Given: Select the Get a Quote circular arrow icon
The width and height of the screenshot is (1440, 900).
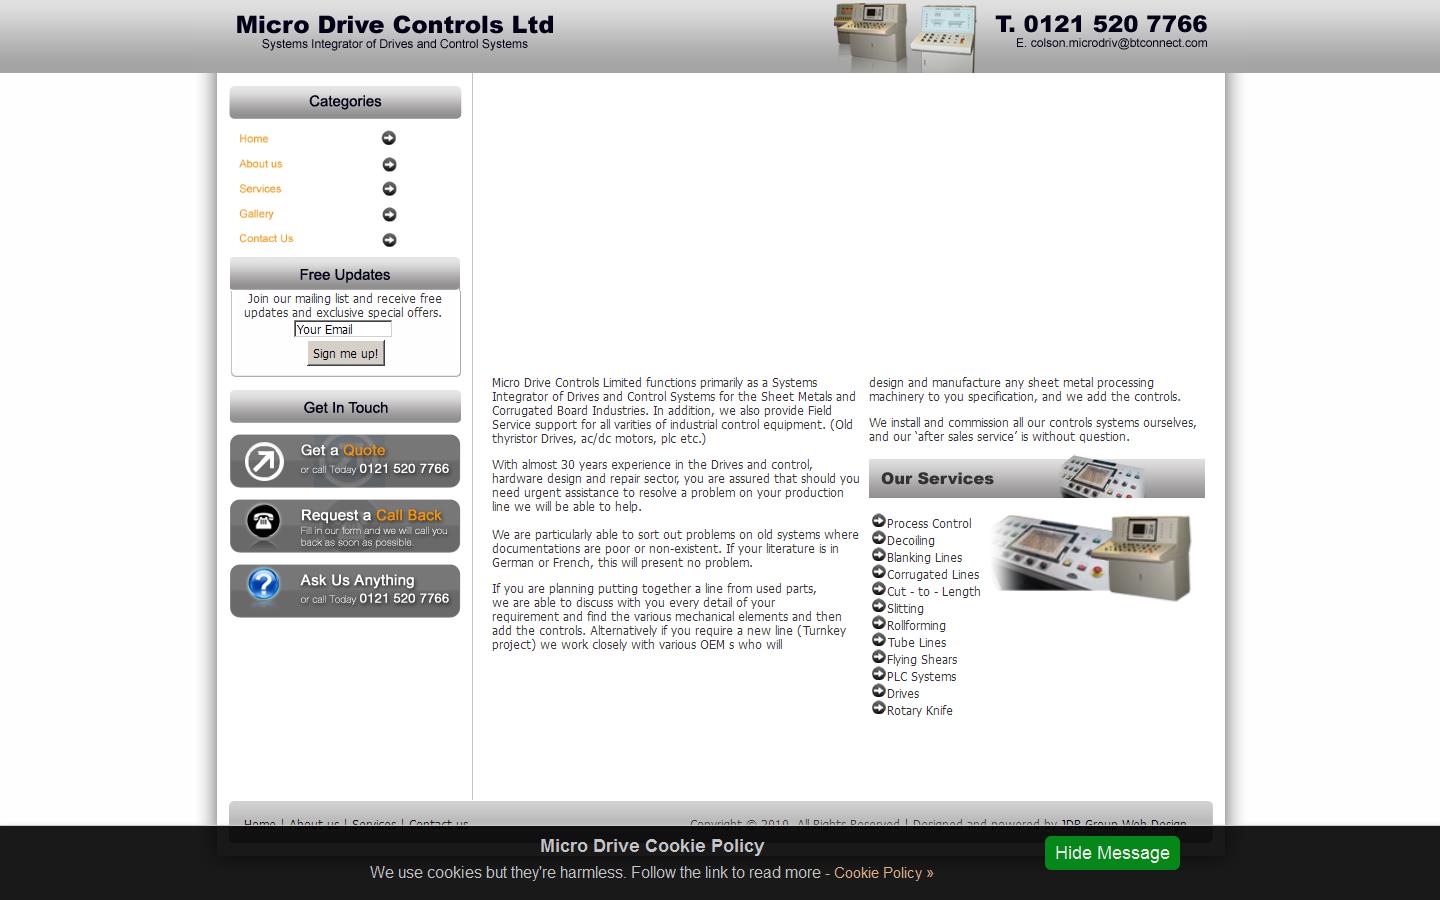Looking at the screenshot, I should [x=263, y=460].
